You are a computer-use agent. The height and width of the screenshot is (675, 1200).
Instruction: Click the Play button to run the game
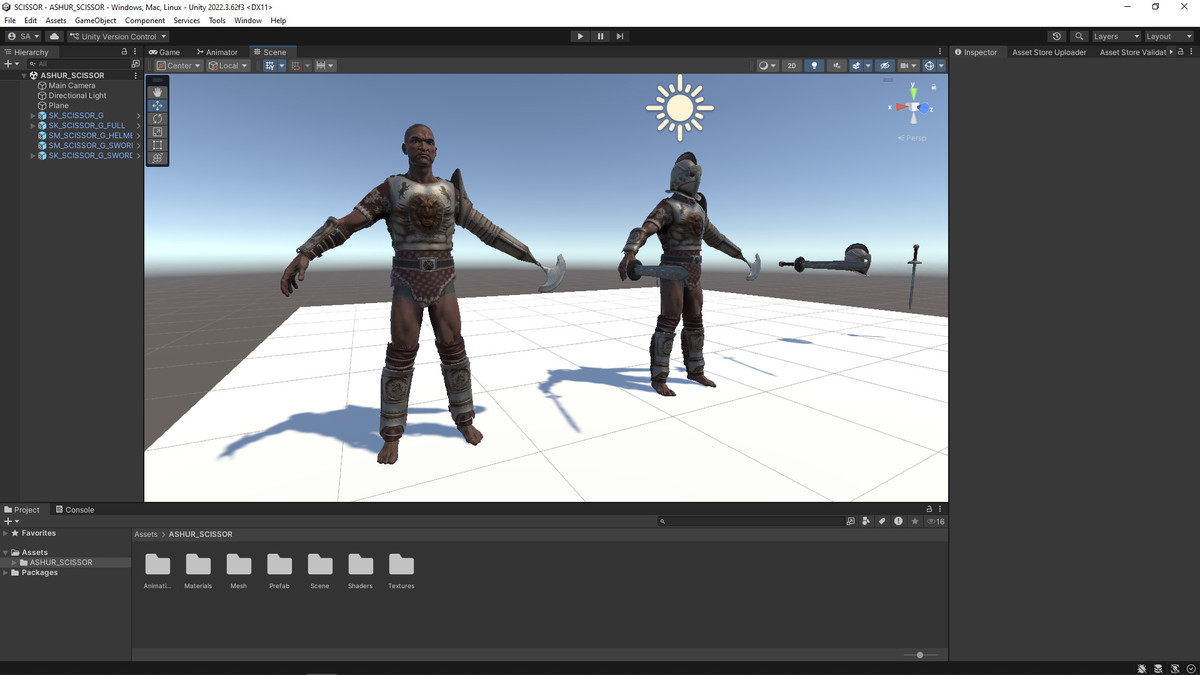click(580, 36)
